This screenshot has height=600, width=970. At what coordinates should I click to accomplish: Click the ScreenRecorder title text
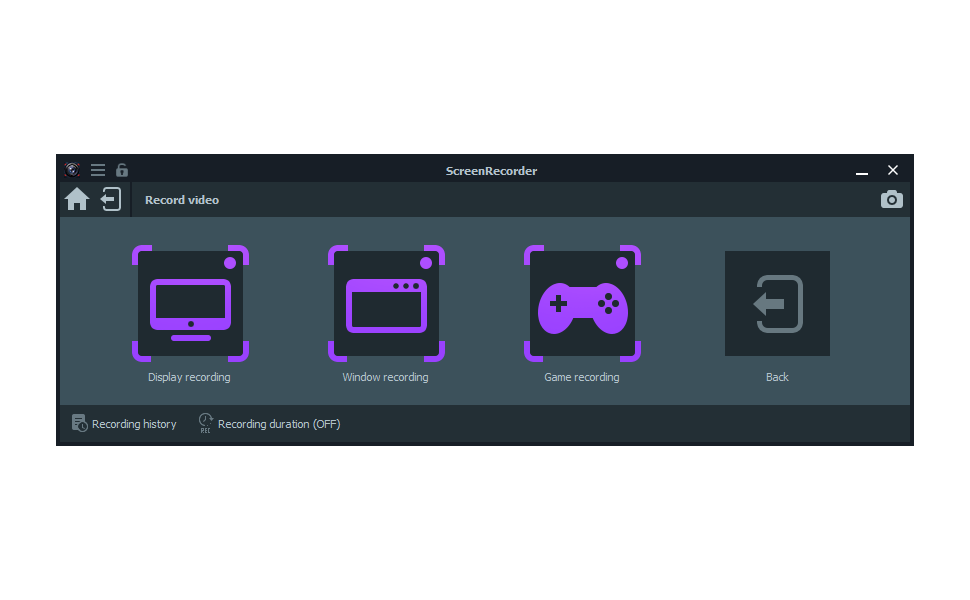click(491, 171)
